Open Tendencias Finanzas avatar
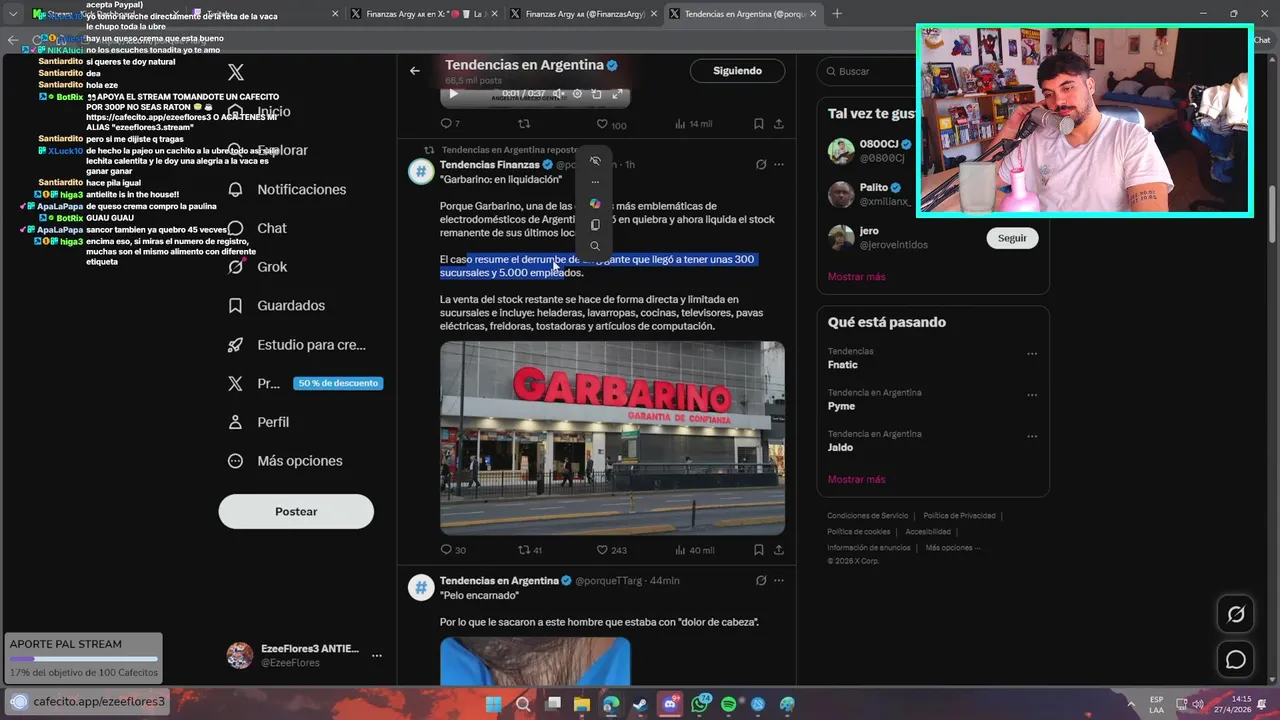The image size is (1280, 720). click(421, 170)
